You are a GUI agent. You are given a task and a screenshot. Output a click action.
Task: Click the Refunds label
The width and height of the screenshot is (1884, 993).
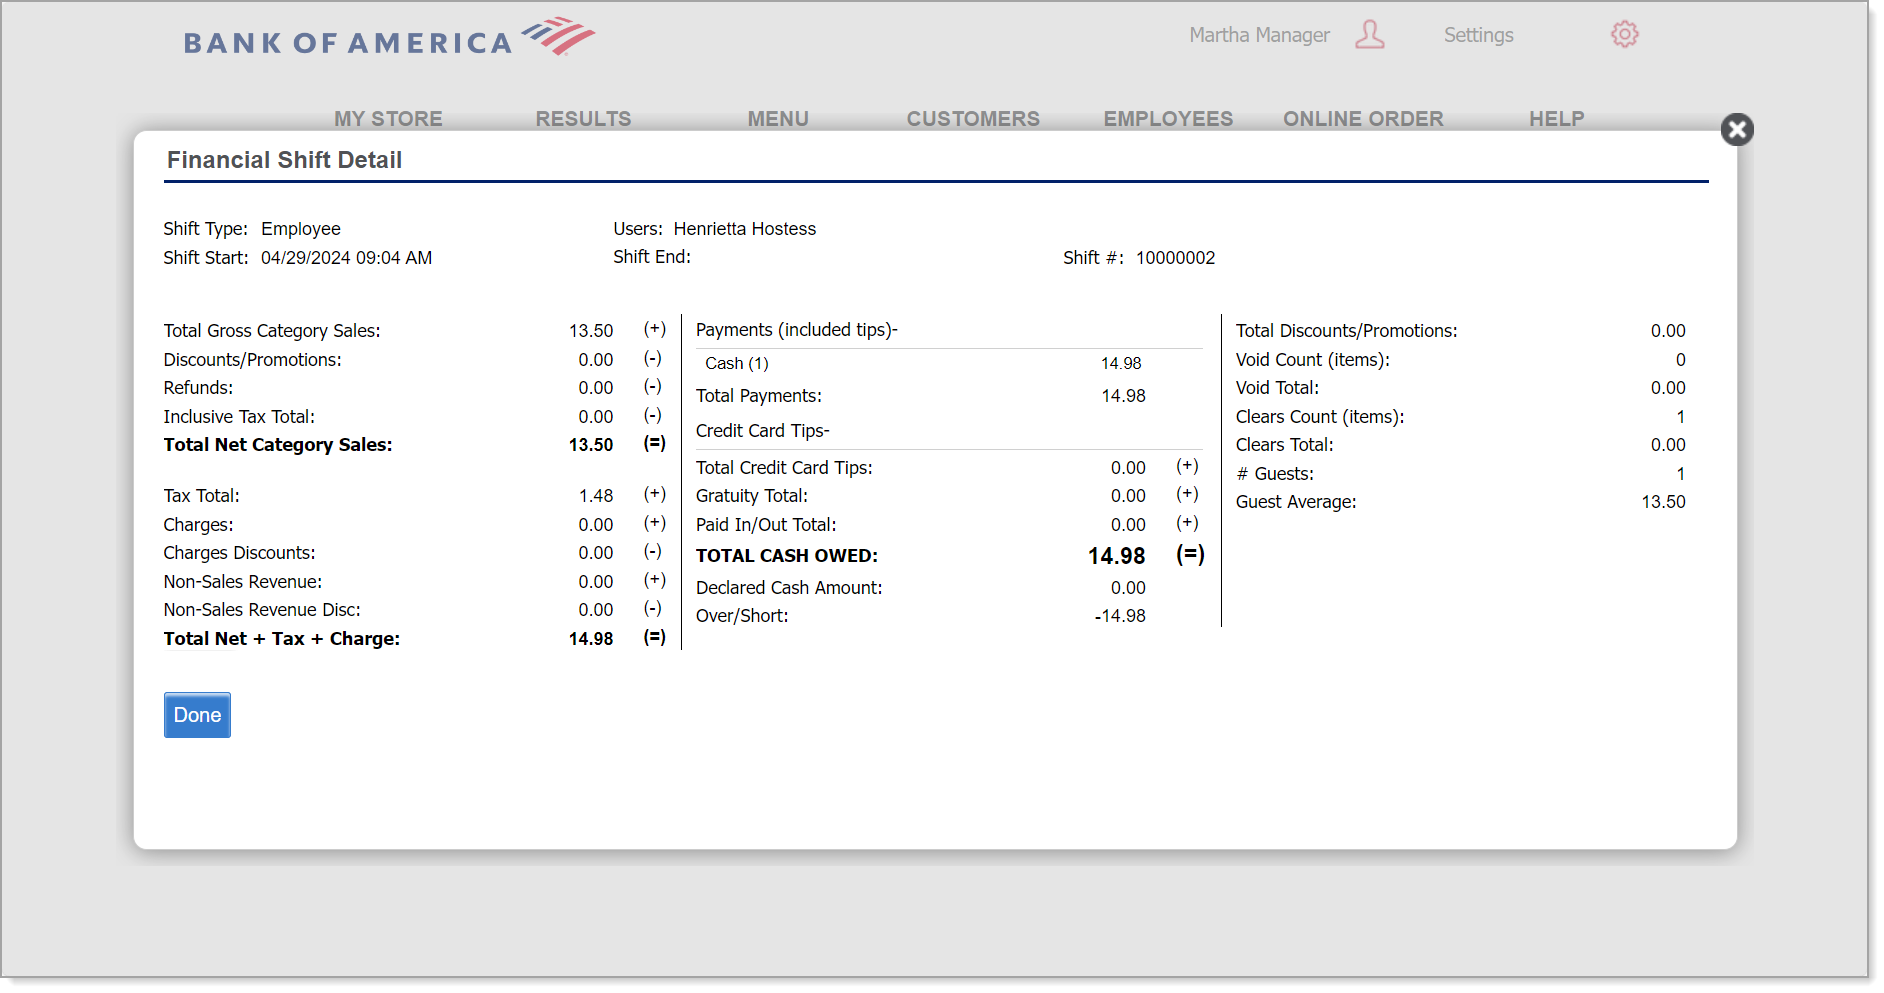coord(198,388)
